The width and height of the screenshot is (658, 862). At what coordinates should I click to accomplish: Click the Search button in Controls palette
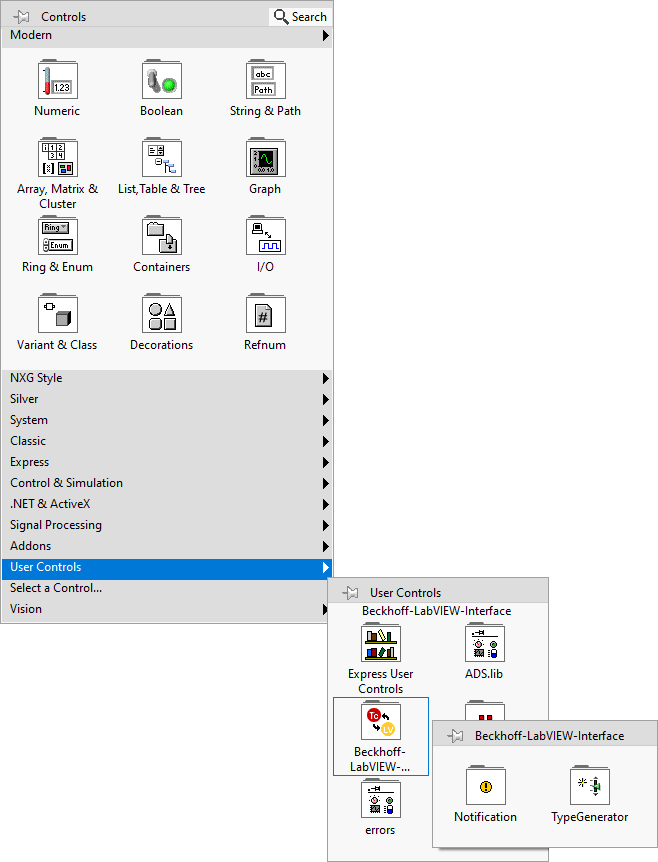coord(301,16)
